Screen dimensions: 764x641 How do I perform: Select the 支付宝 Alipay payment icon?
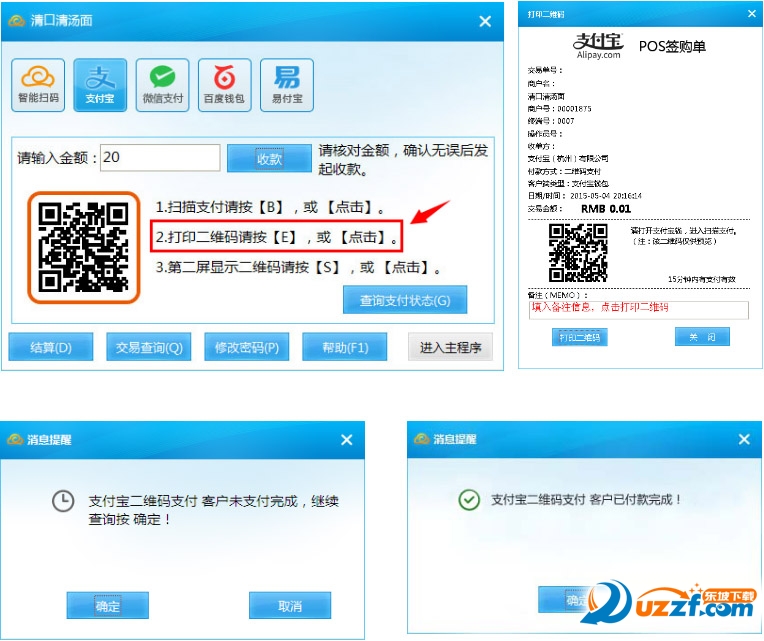click(100, 85)
